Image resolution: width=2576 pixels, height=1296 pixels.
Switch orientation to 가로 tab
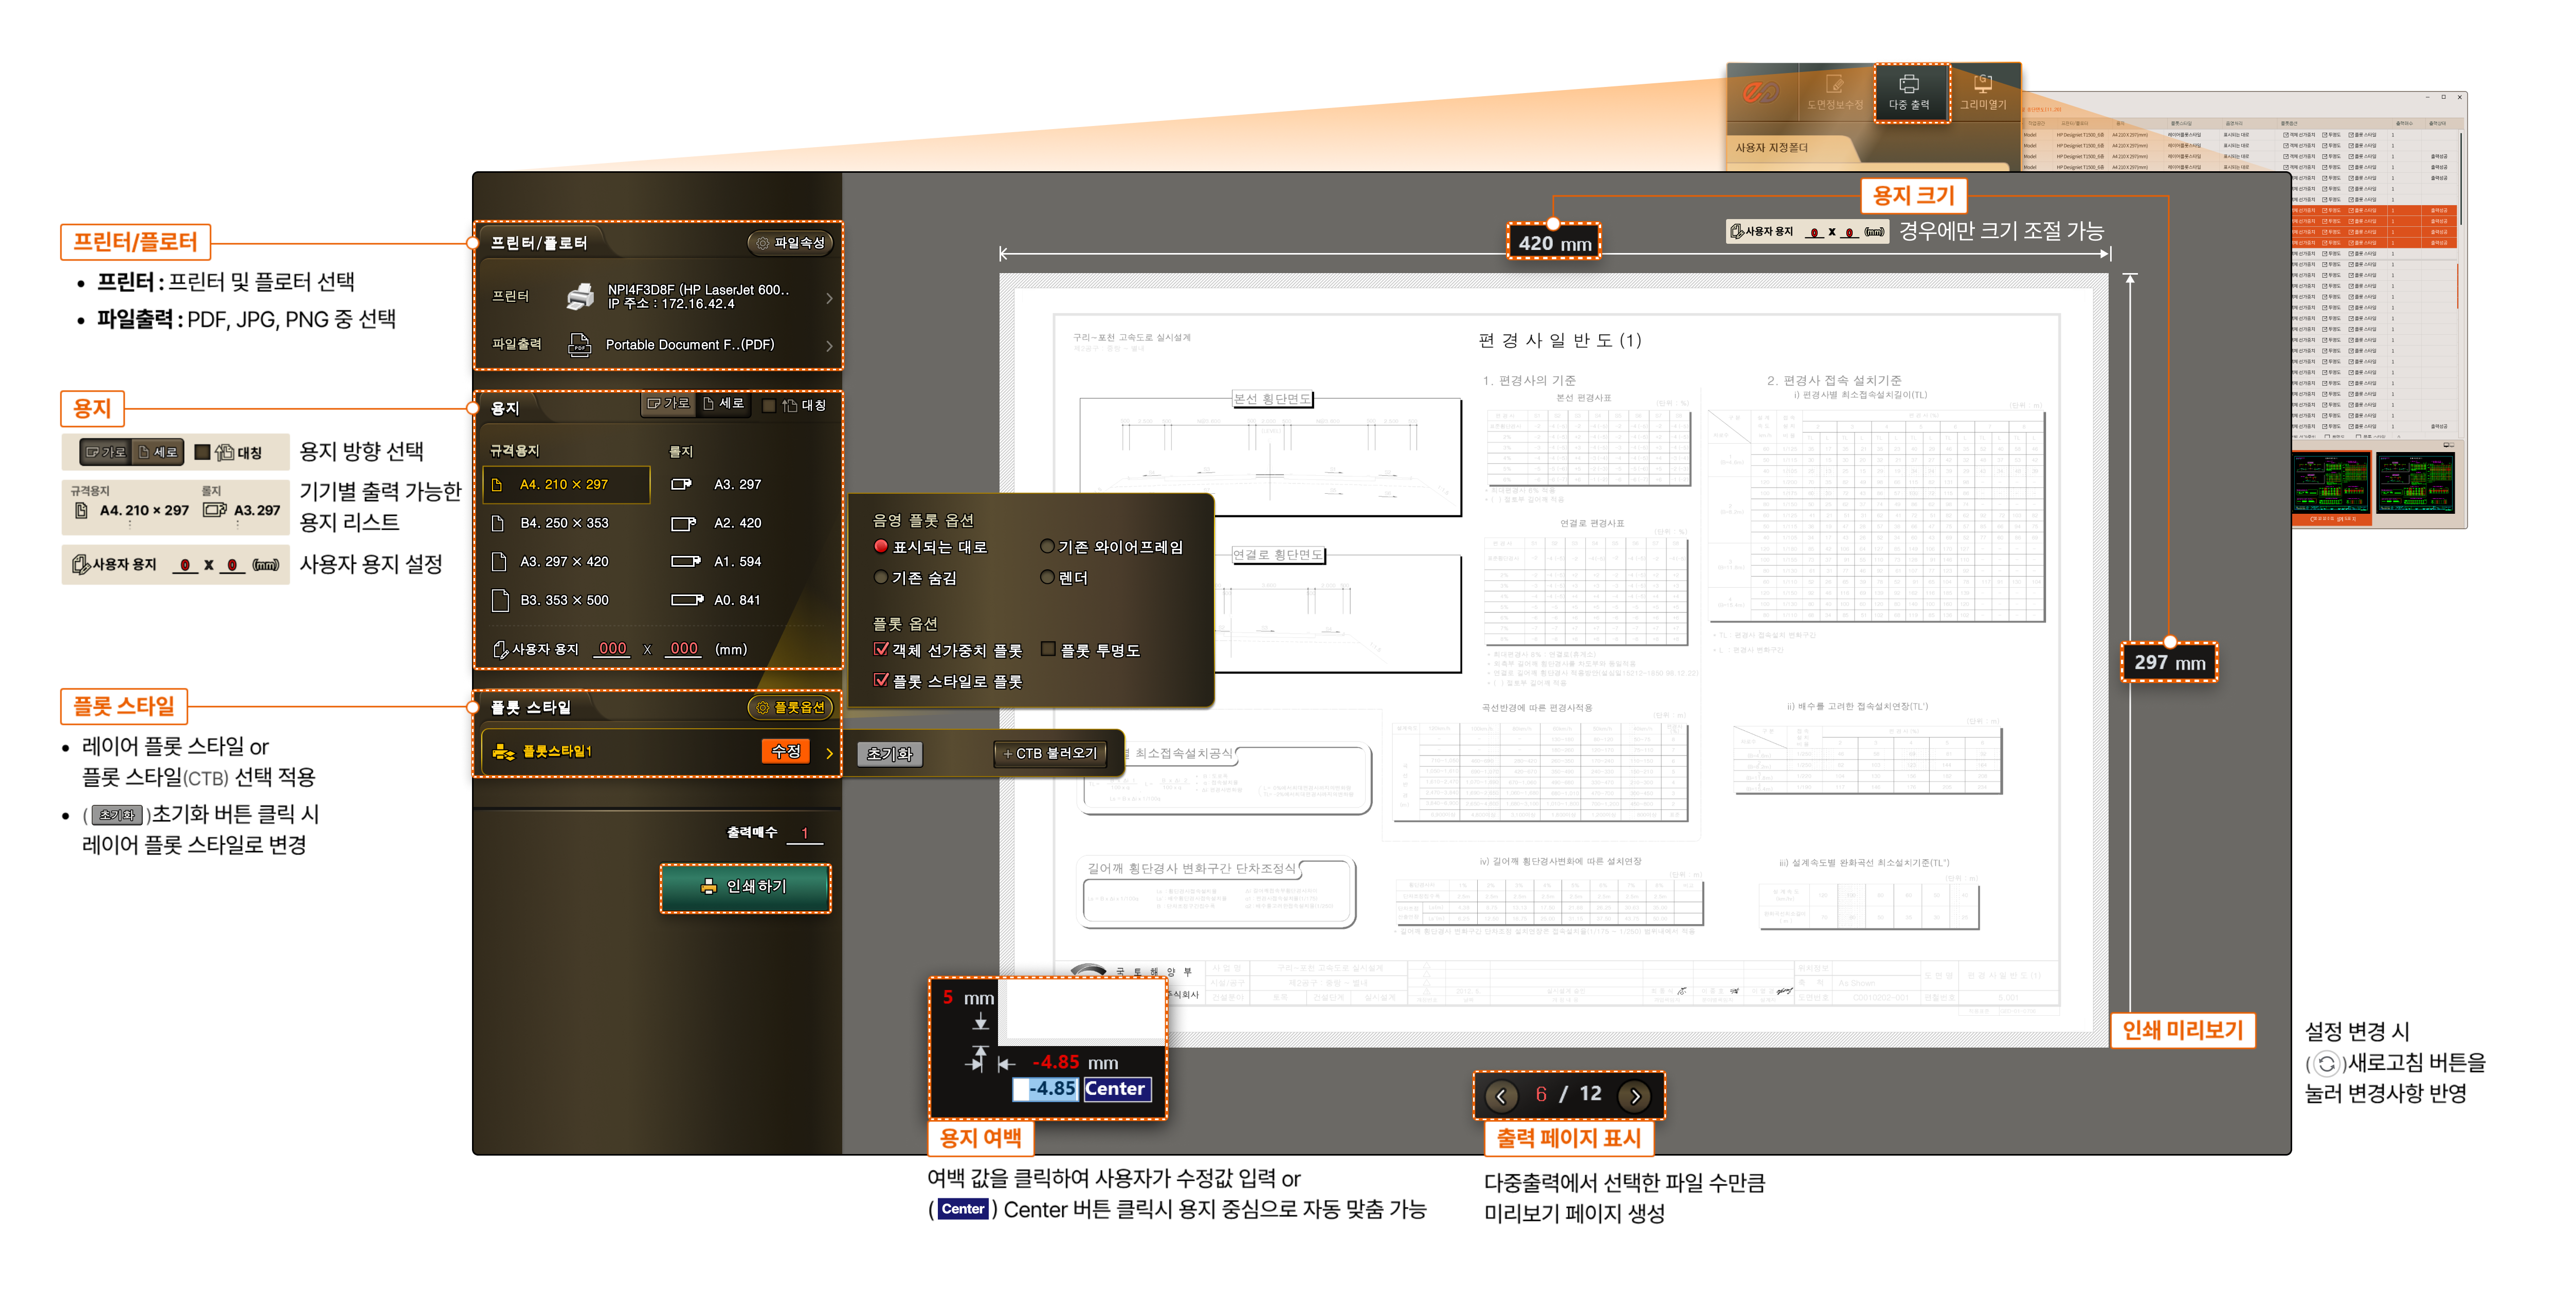click(668, 404)
